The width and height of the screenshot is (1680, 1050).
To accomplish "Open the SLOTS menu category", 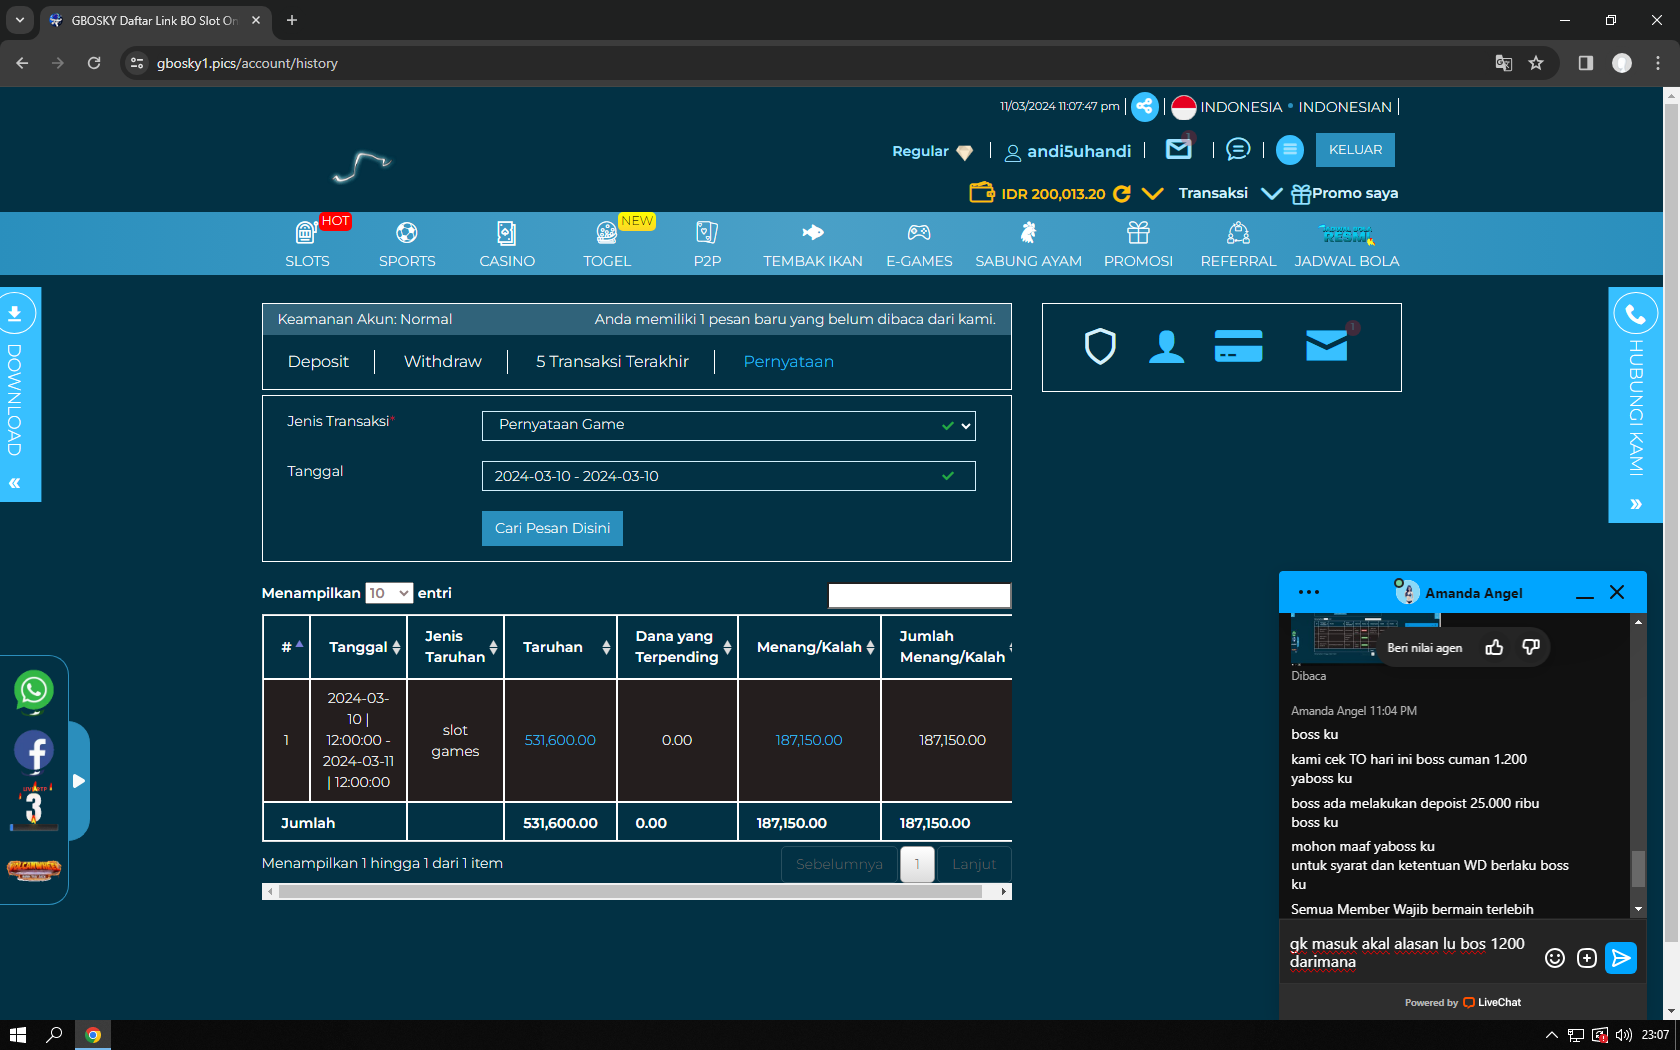I will point(307,245).
